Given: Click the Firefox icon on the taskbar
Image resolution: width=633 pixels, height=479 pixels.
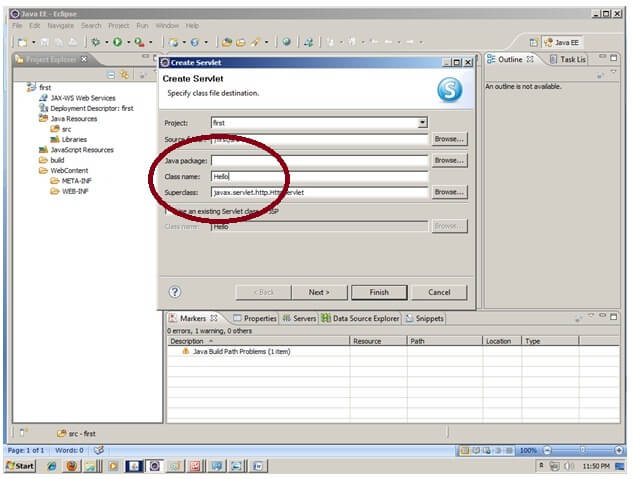Looking at the screenshot, I should click(72, 466).
